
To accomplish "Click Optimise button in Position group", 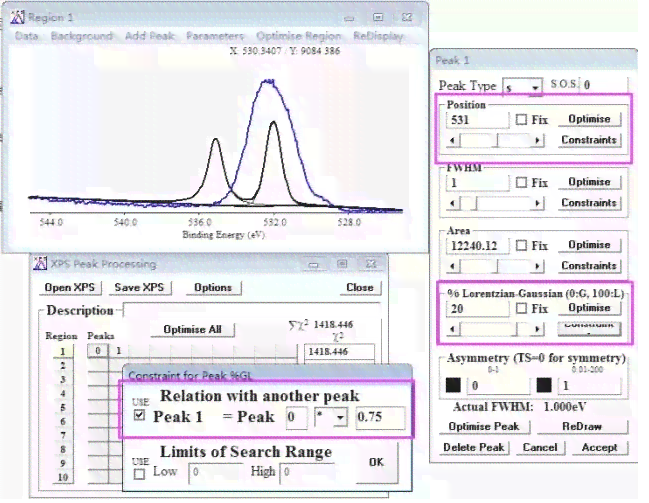I will (589, 119).
